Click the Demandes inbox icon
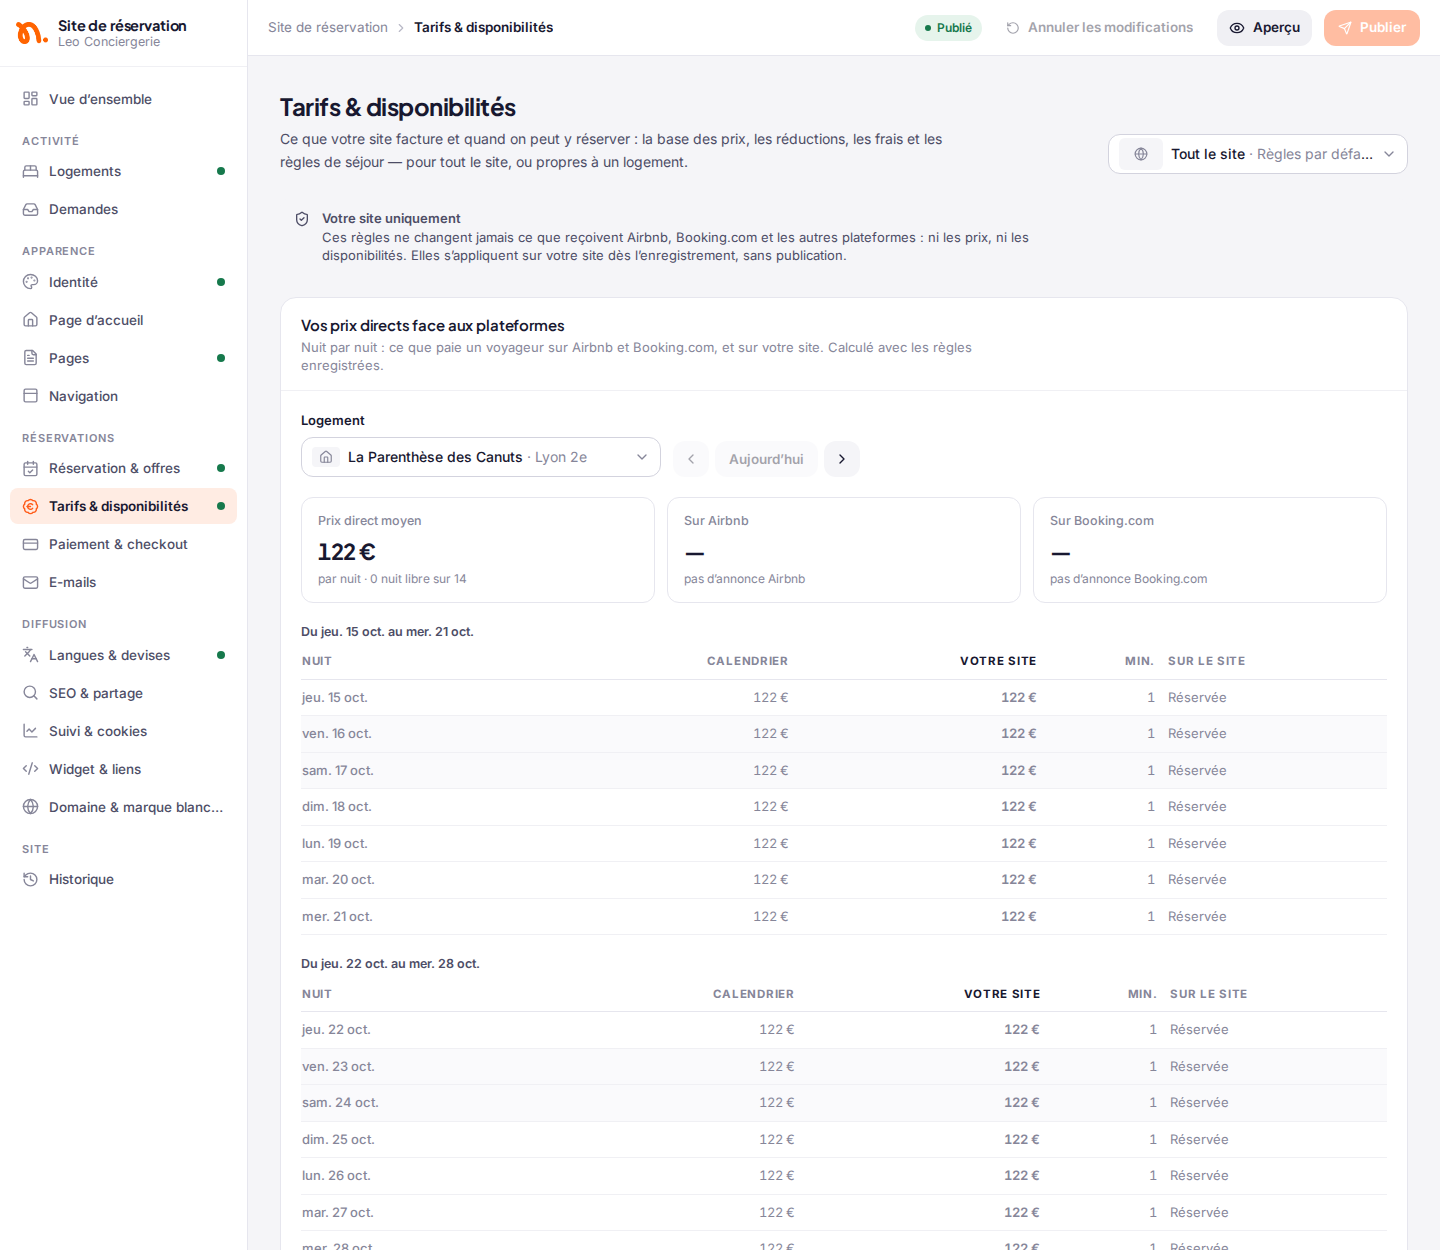The image size is (1440, 1250). (31, 209)
